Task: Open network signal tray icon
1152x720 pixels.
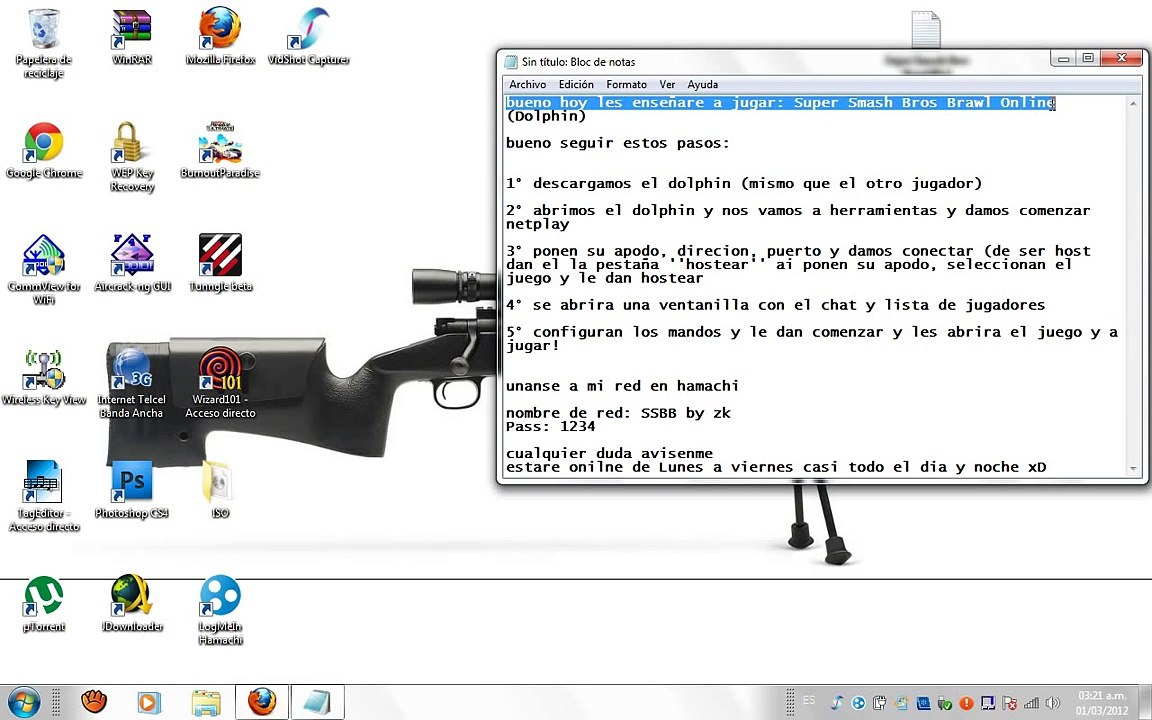Action: click(1032, 703)
